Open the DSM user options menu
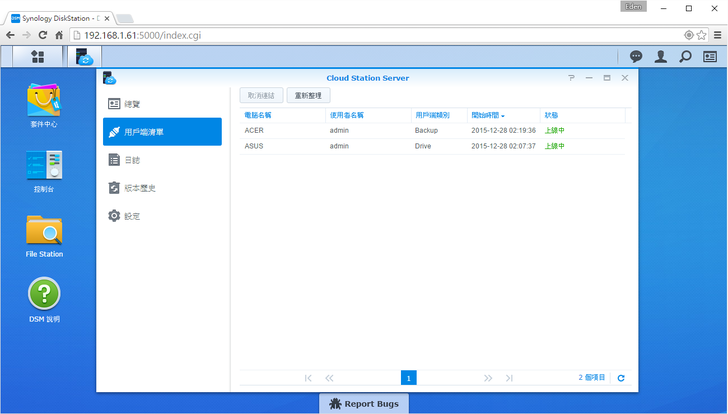This screenshot has height=414, width=728. click(661, 57)
